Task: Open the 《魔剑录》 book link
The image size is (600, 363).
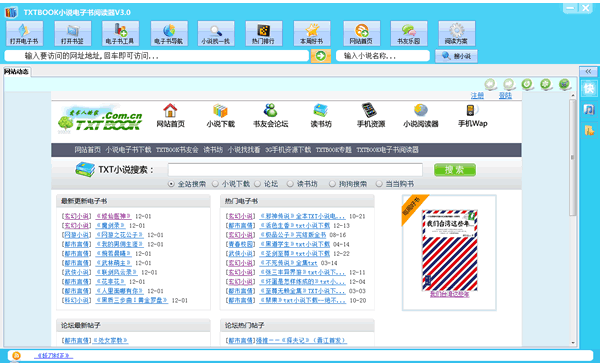Action: pyautogui.click(x=111, y=226)
